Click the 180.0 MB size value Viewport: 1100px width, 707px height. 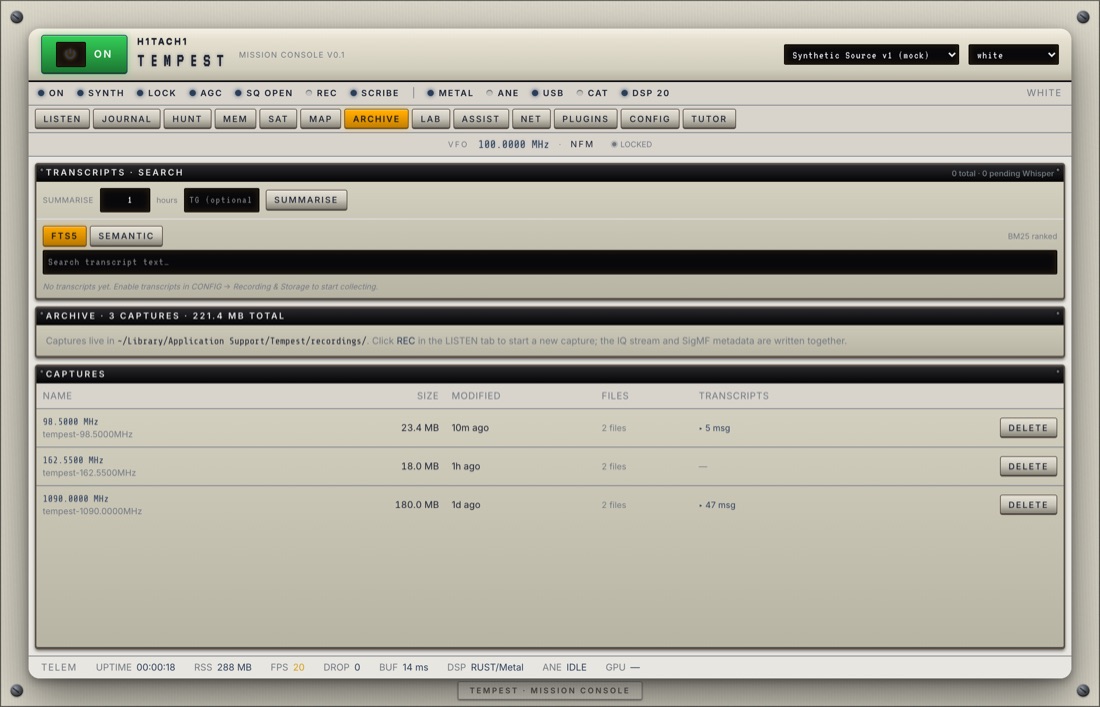point(417,505)
